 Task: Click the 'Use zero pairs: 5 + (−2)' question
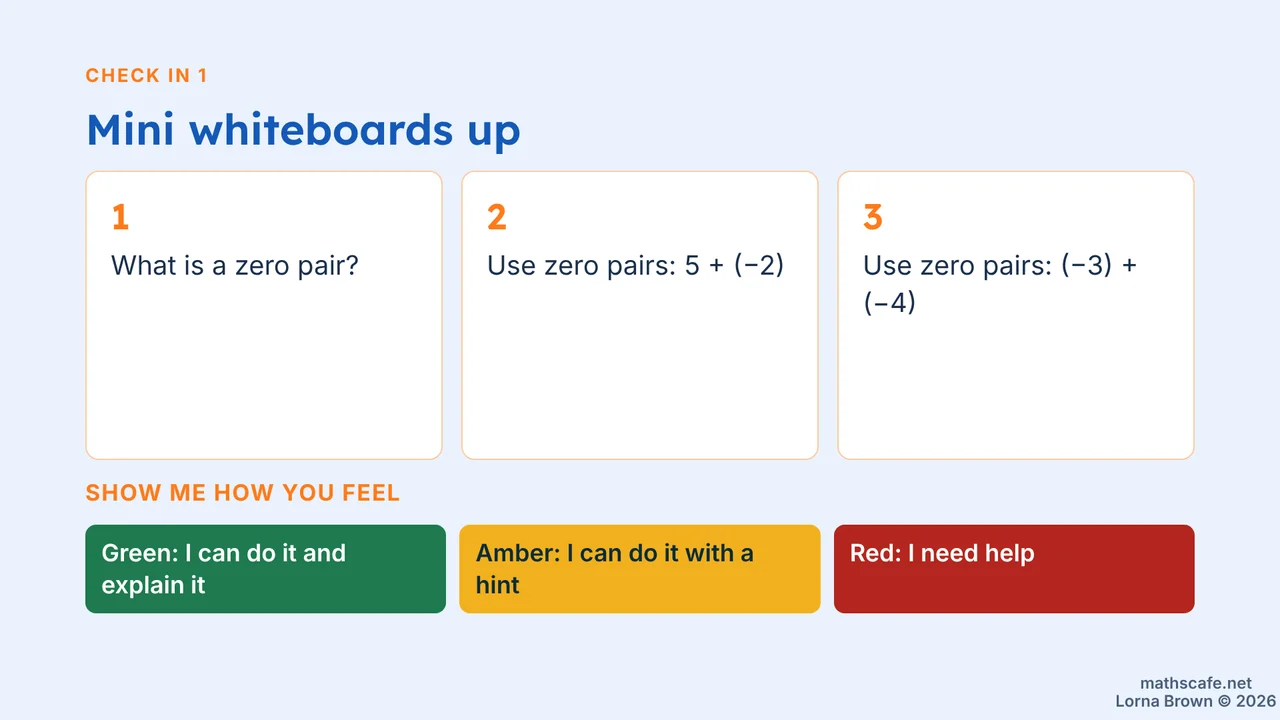coord(636,266)
